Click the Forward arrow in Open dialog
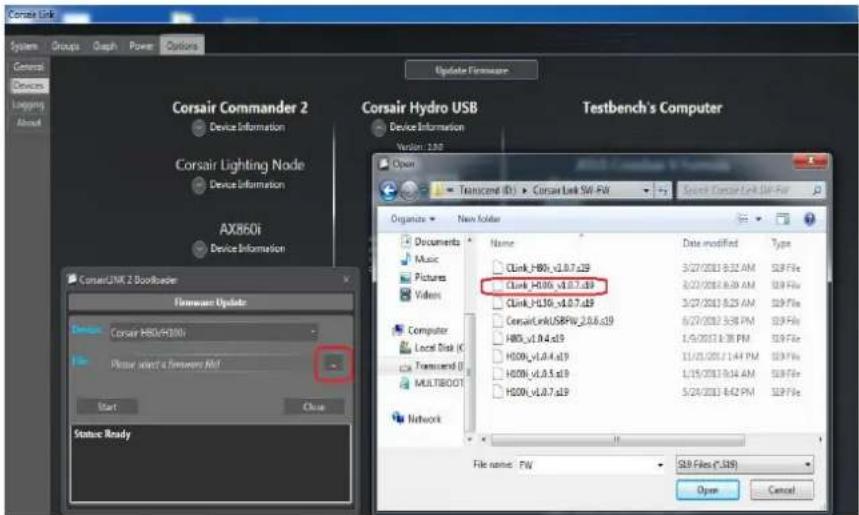The height and width of the screenshot is (515, 859). click(x=409, y=191)
